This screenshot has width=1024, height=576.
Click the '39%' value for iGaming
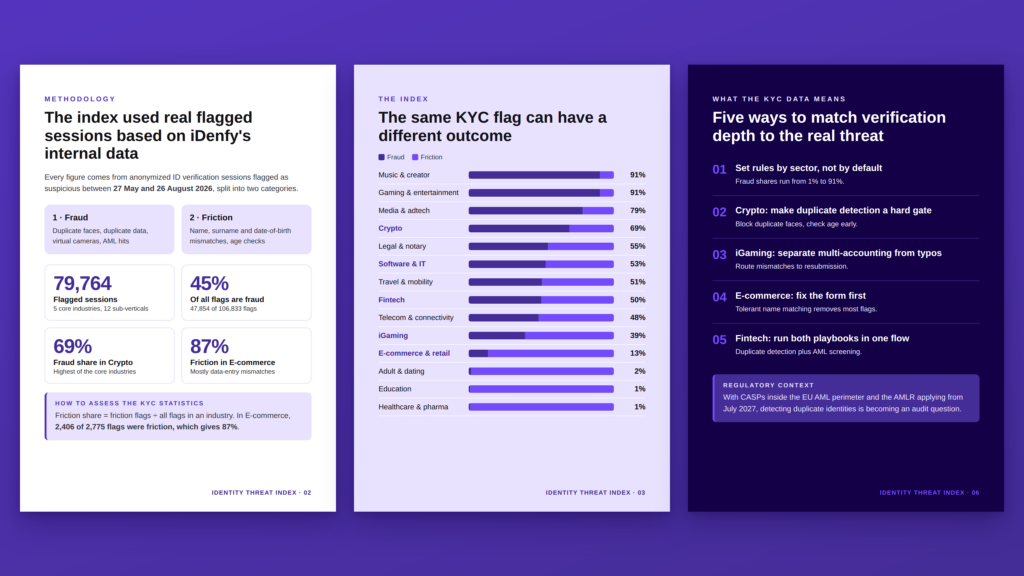click(x=637, y=336)
